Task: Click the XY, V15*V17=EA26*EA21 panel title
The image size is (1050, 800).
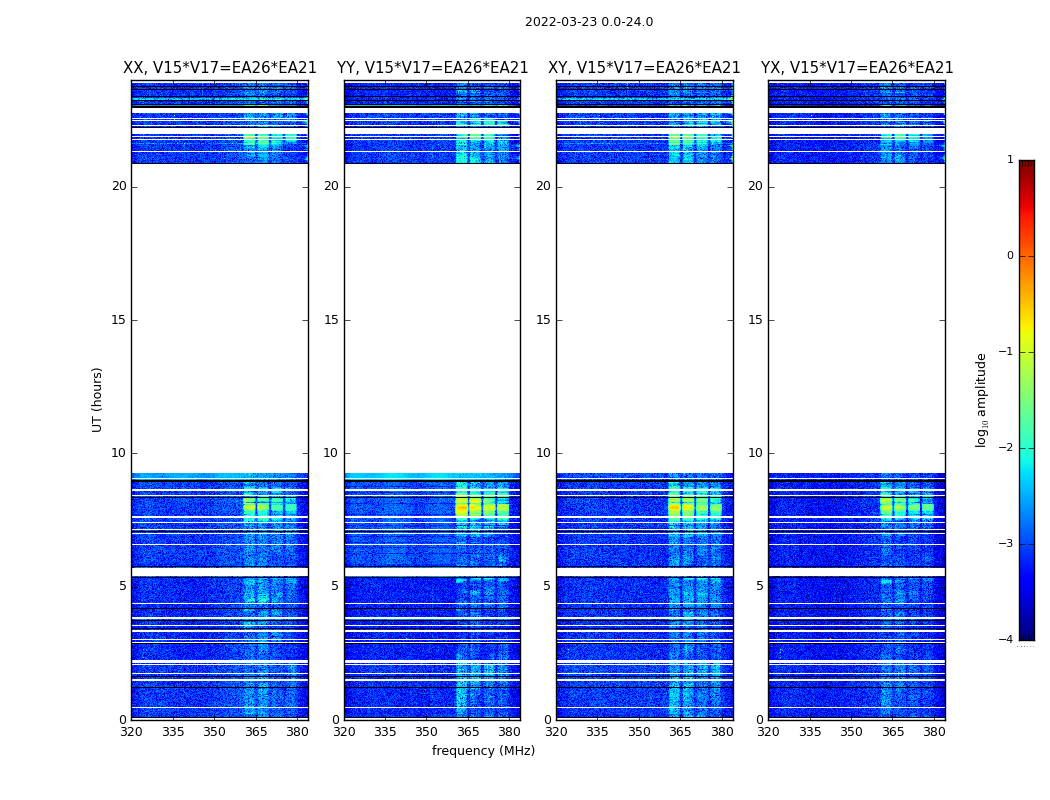Action: pos(644,68)
